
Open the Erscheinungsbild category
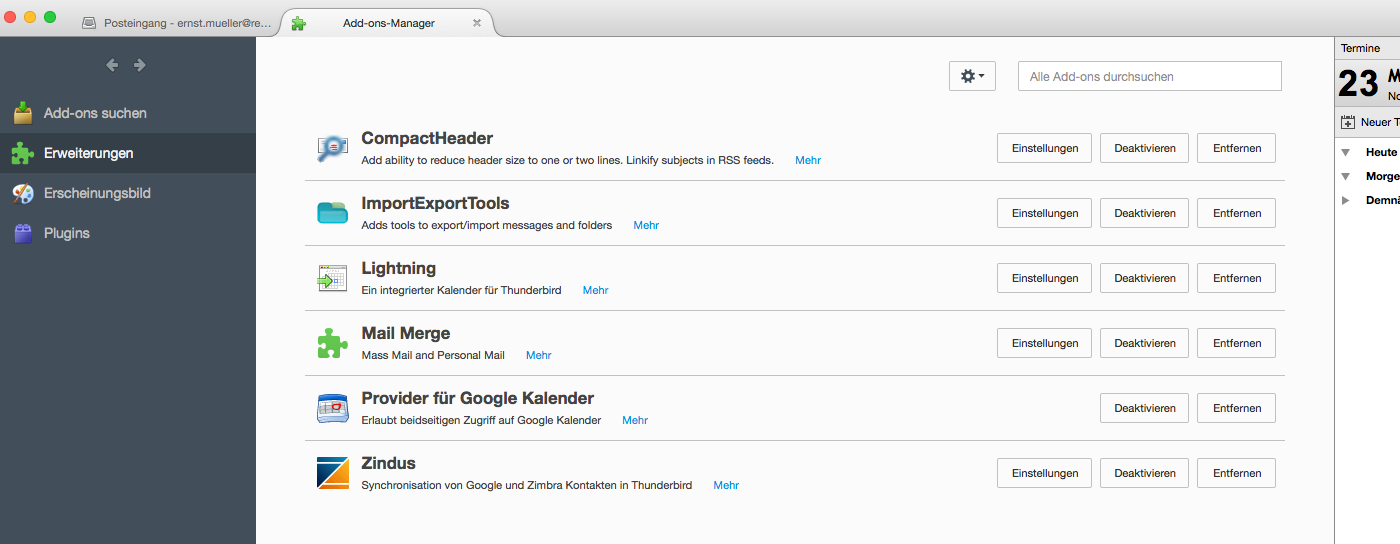(x=96, y=193)
